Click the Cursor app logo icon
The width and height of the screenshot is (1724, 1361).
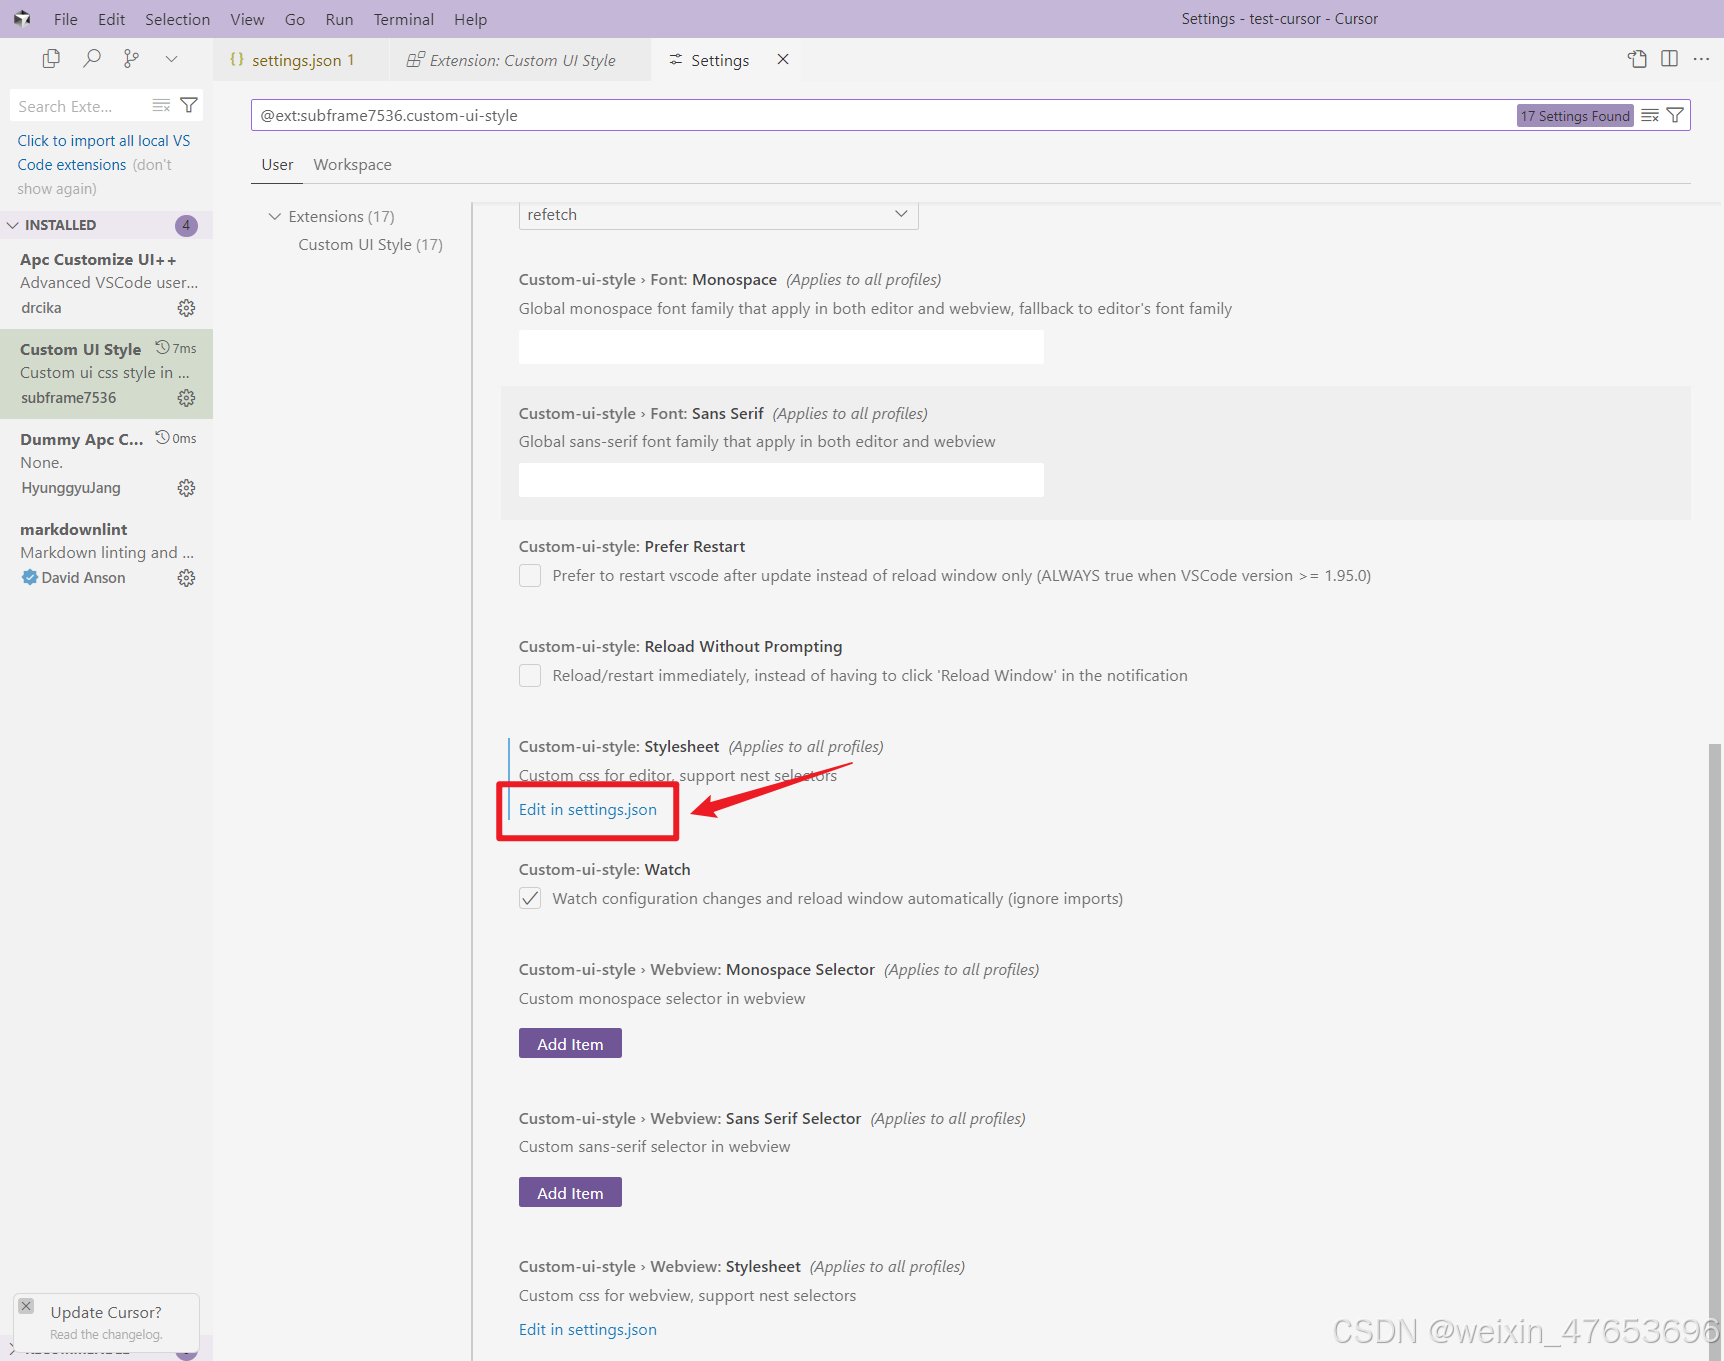pyautogui.click(x=22, y=19)
